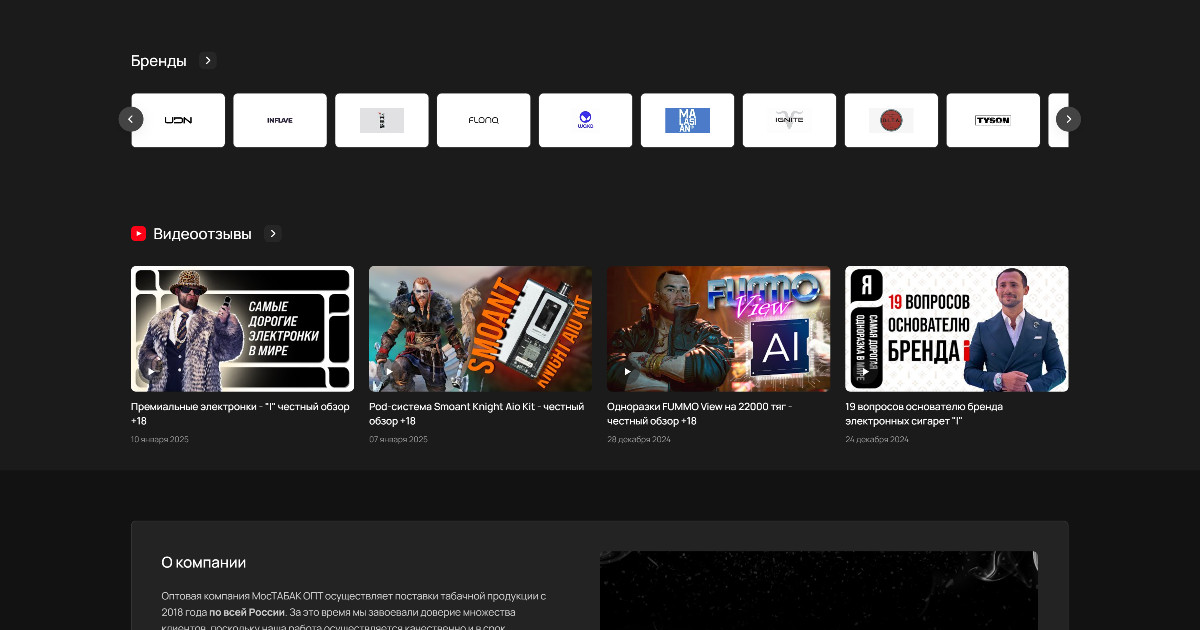Expand the Видеоотзывы section chevron
Viewport: 1200px width, 630px height.
tap(273, 234)
